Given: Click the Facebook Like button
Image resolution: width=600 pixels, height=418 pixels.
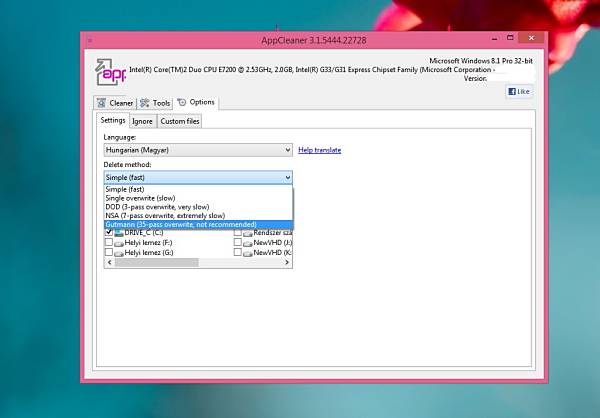Looking at the screenshot, I should pyautogui.click(x=519, y=91).
